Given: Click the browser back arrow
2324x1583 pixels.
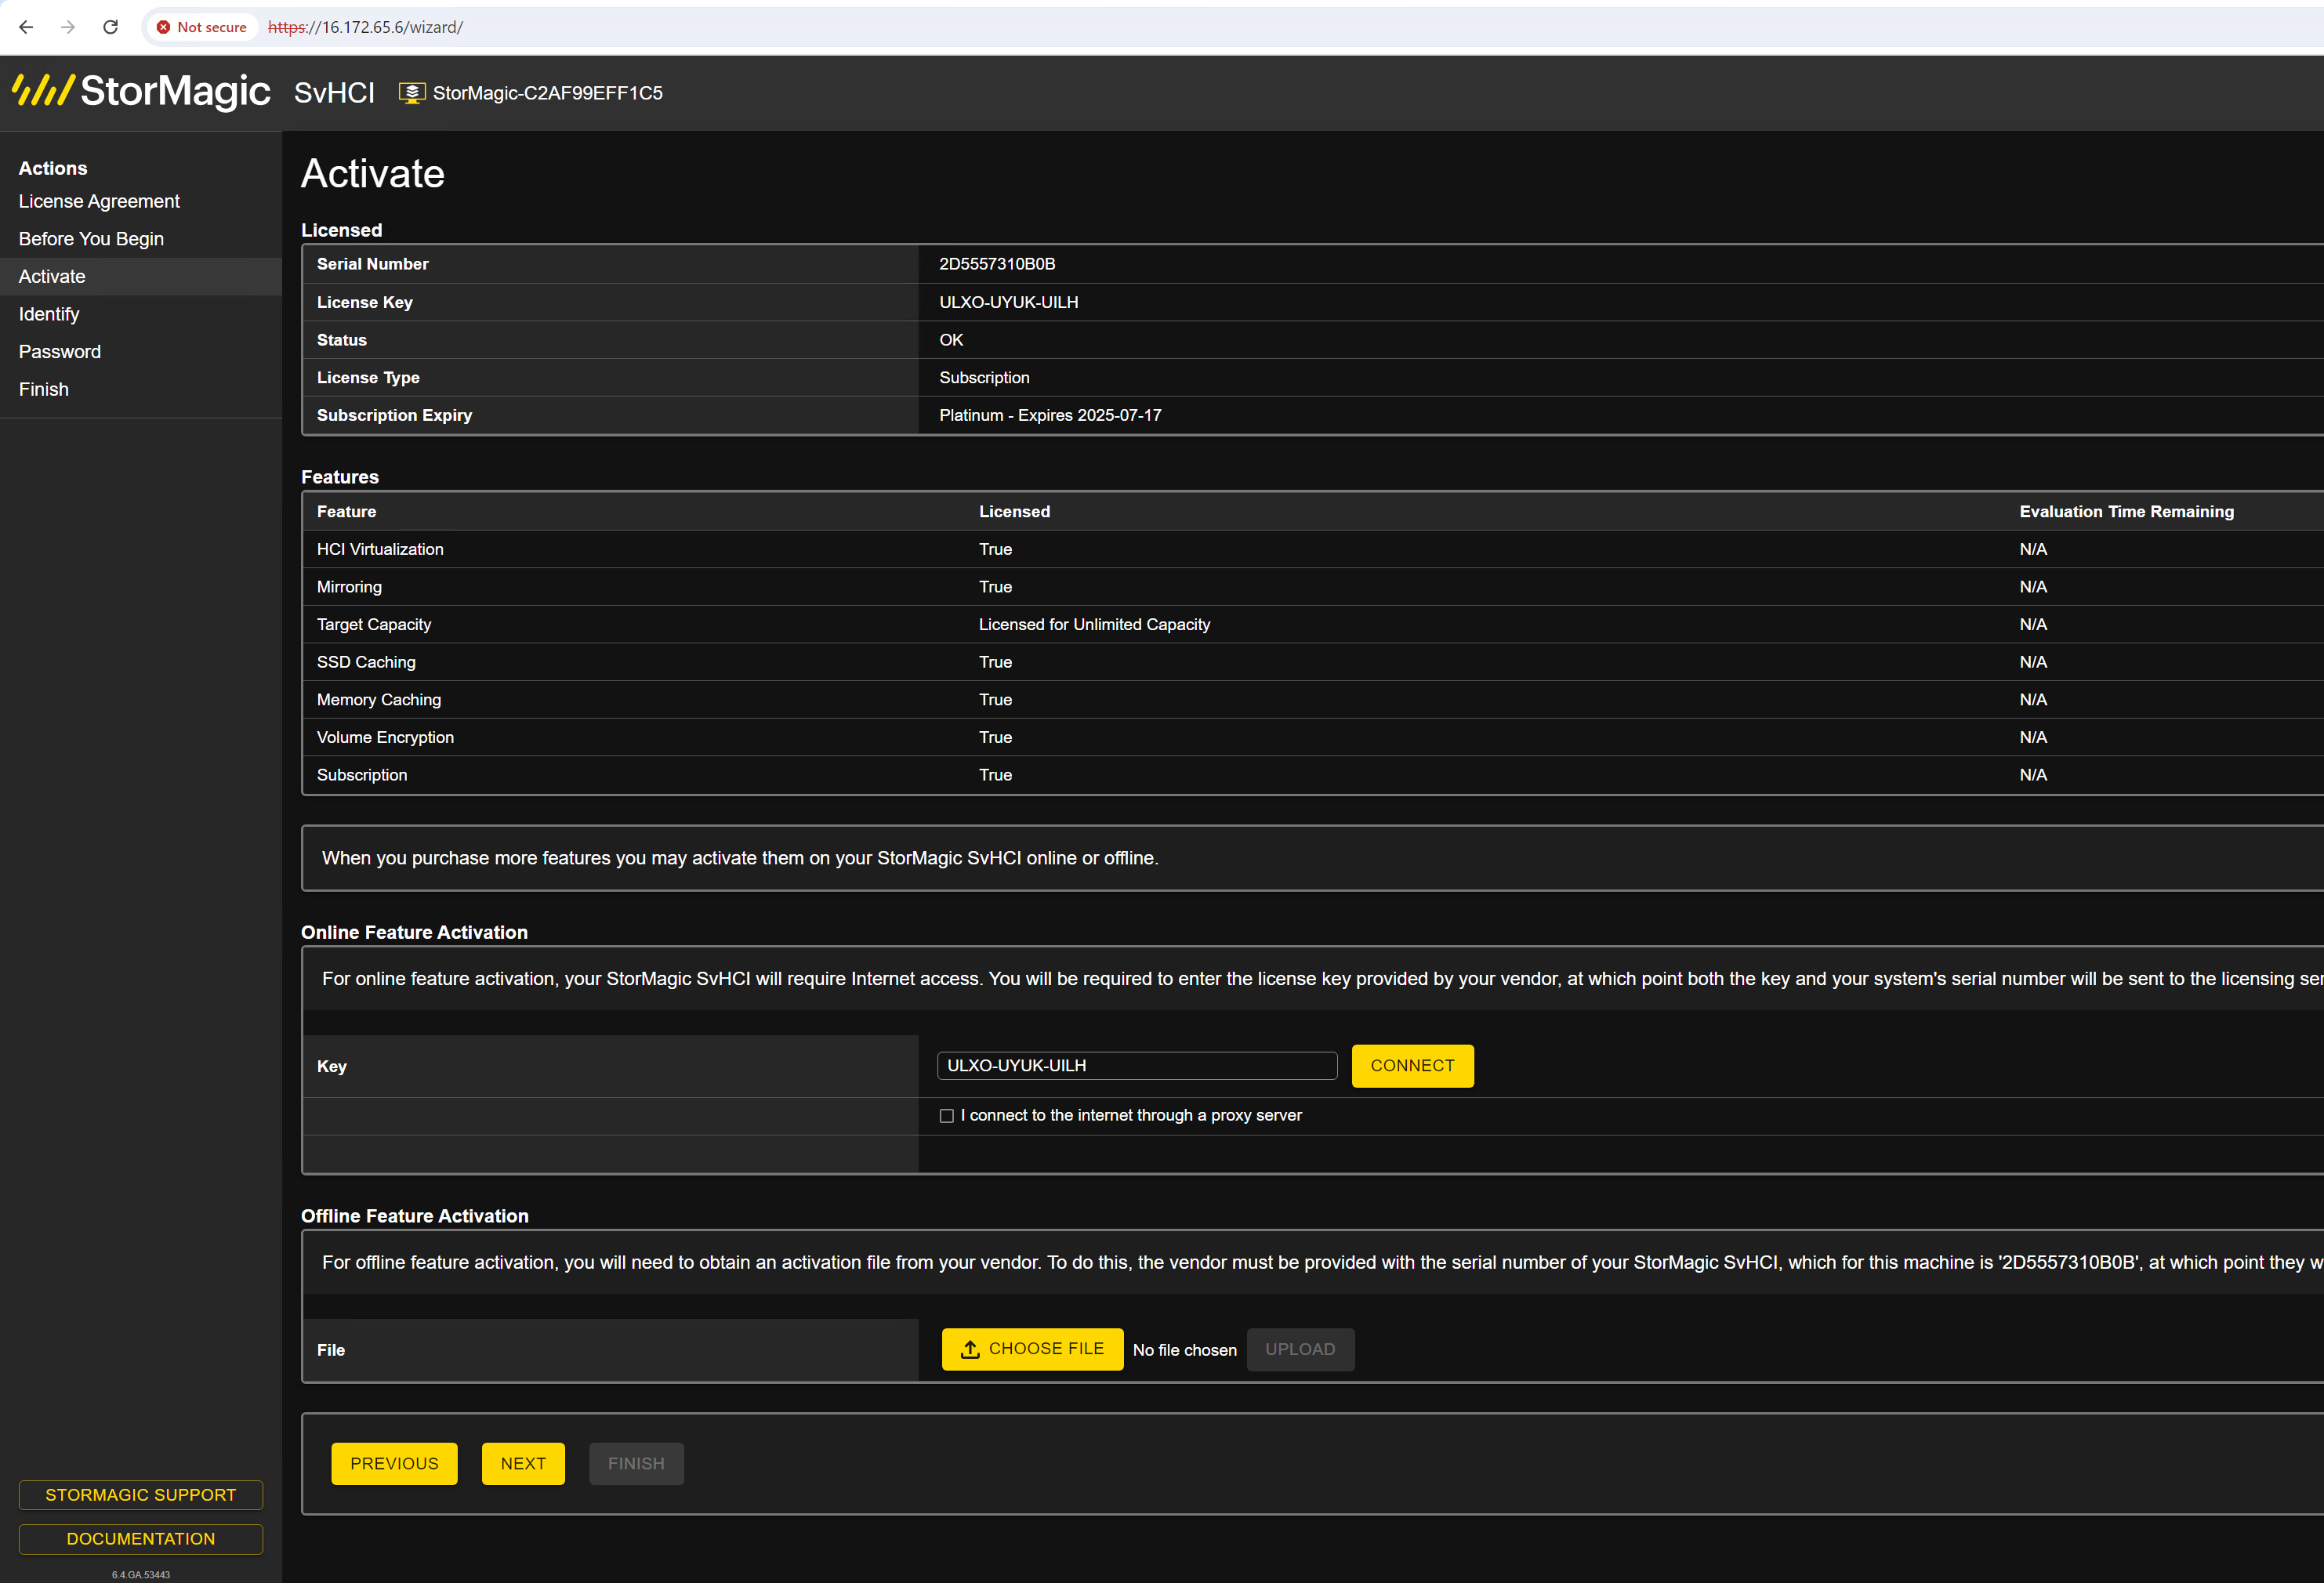Looking at the screenshot, I should [26, 27].
